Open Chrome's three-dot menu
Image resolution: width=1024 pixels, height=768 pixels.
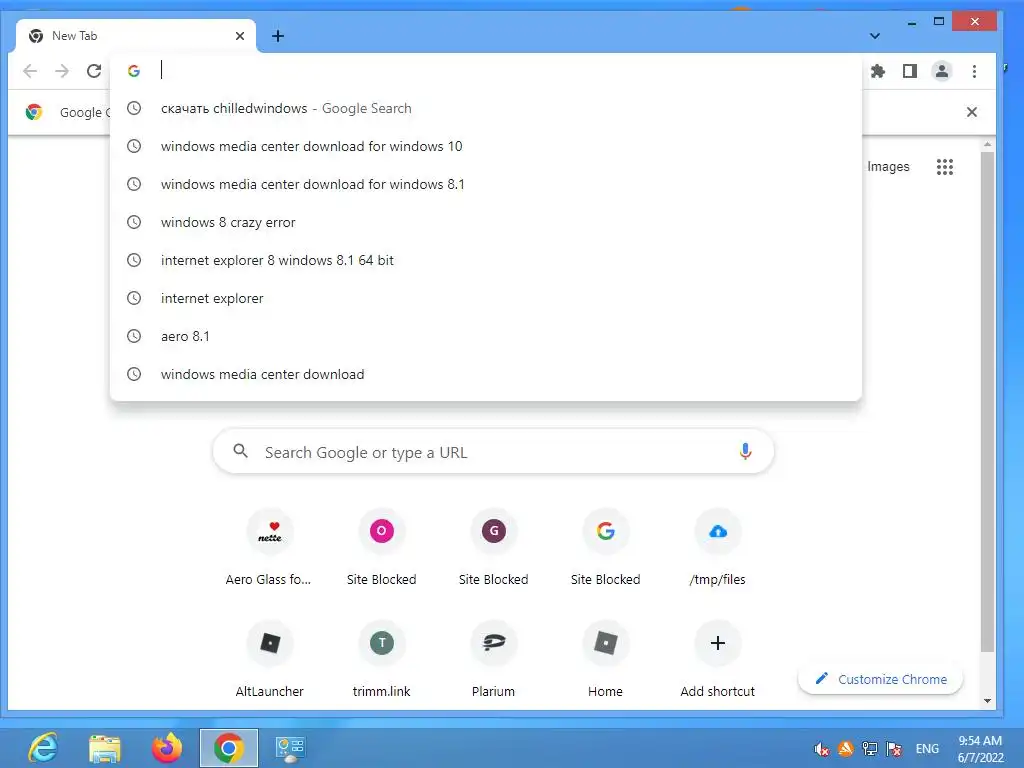[974, 71]
